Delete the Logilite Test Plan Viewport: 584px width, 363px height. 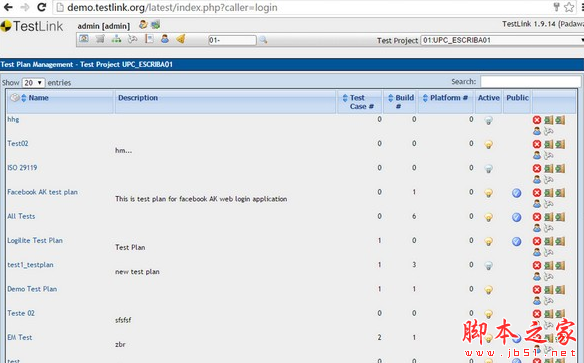pyautogui.click(x=537, y=241)
